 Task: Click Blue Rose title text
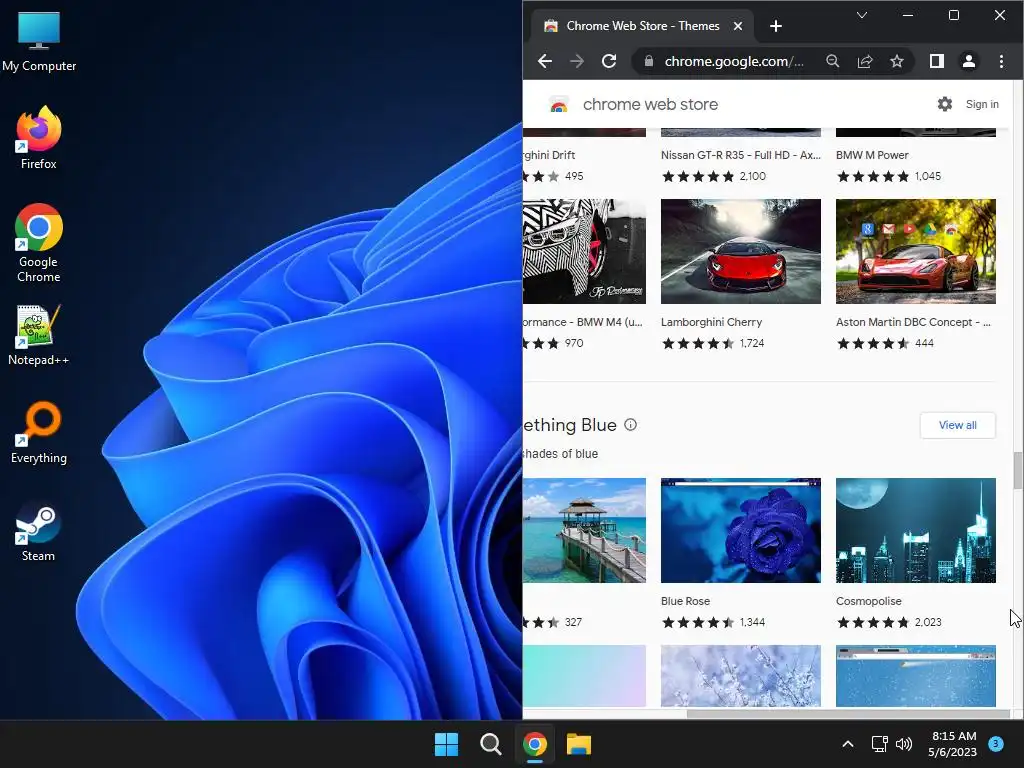click(685, 601)
